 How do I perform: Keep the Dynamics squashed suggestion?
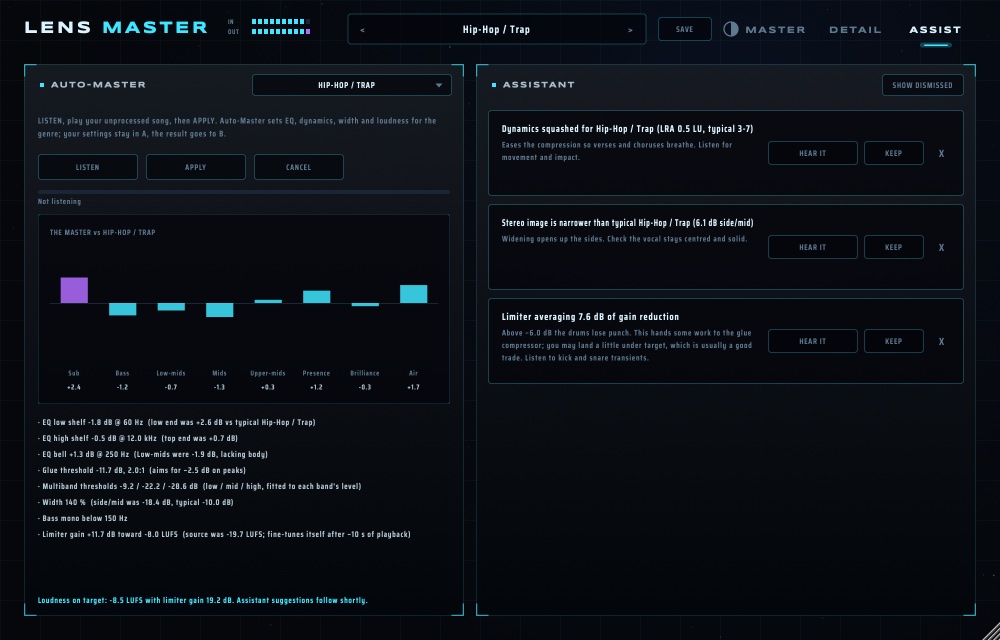[893, 153]
